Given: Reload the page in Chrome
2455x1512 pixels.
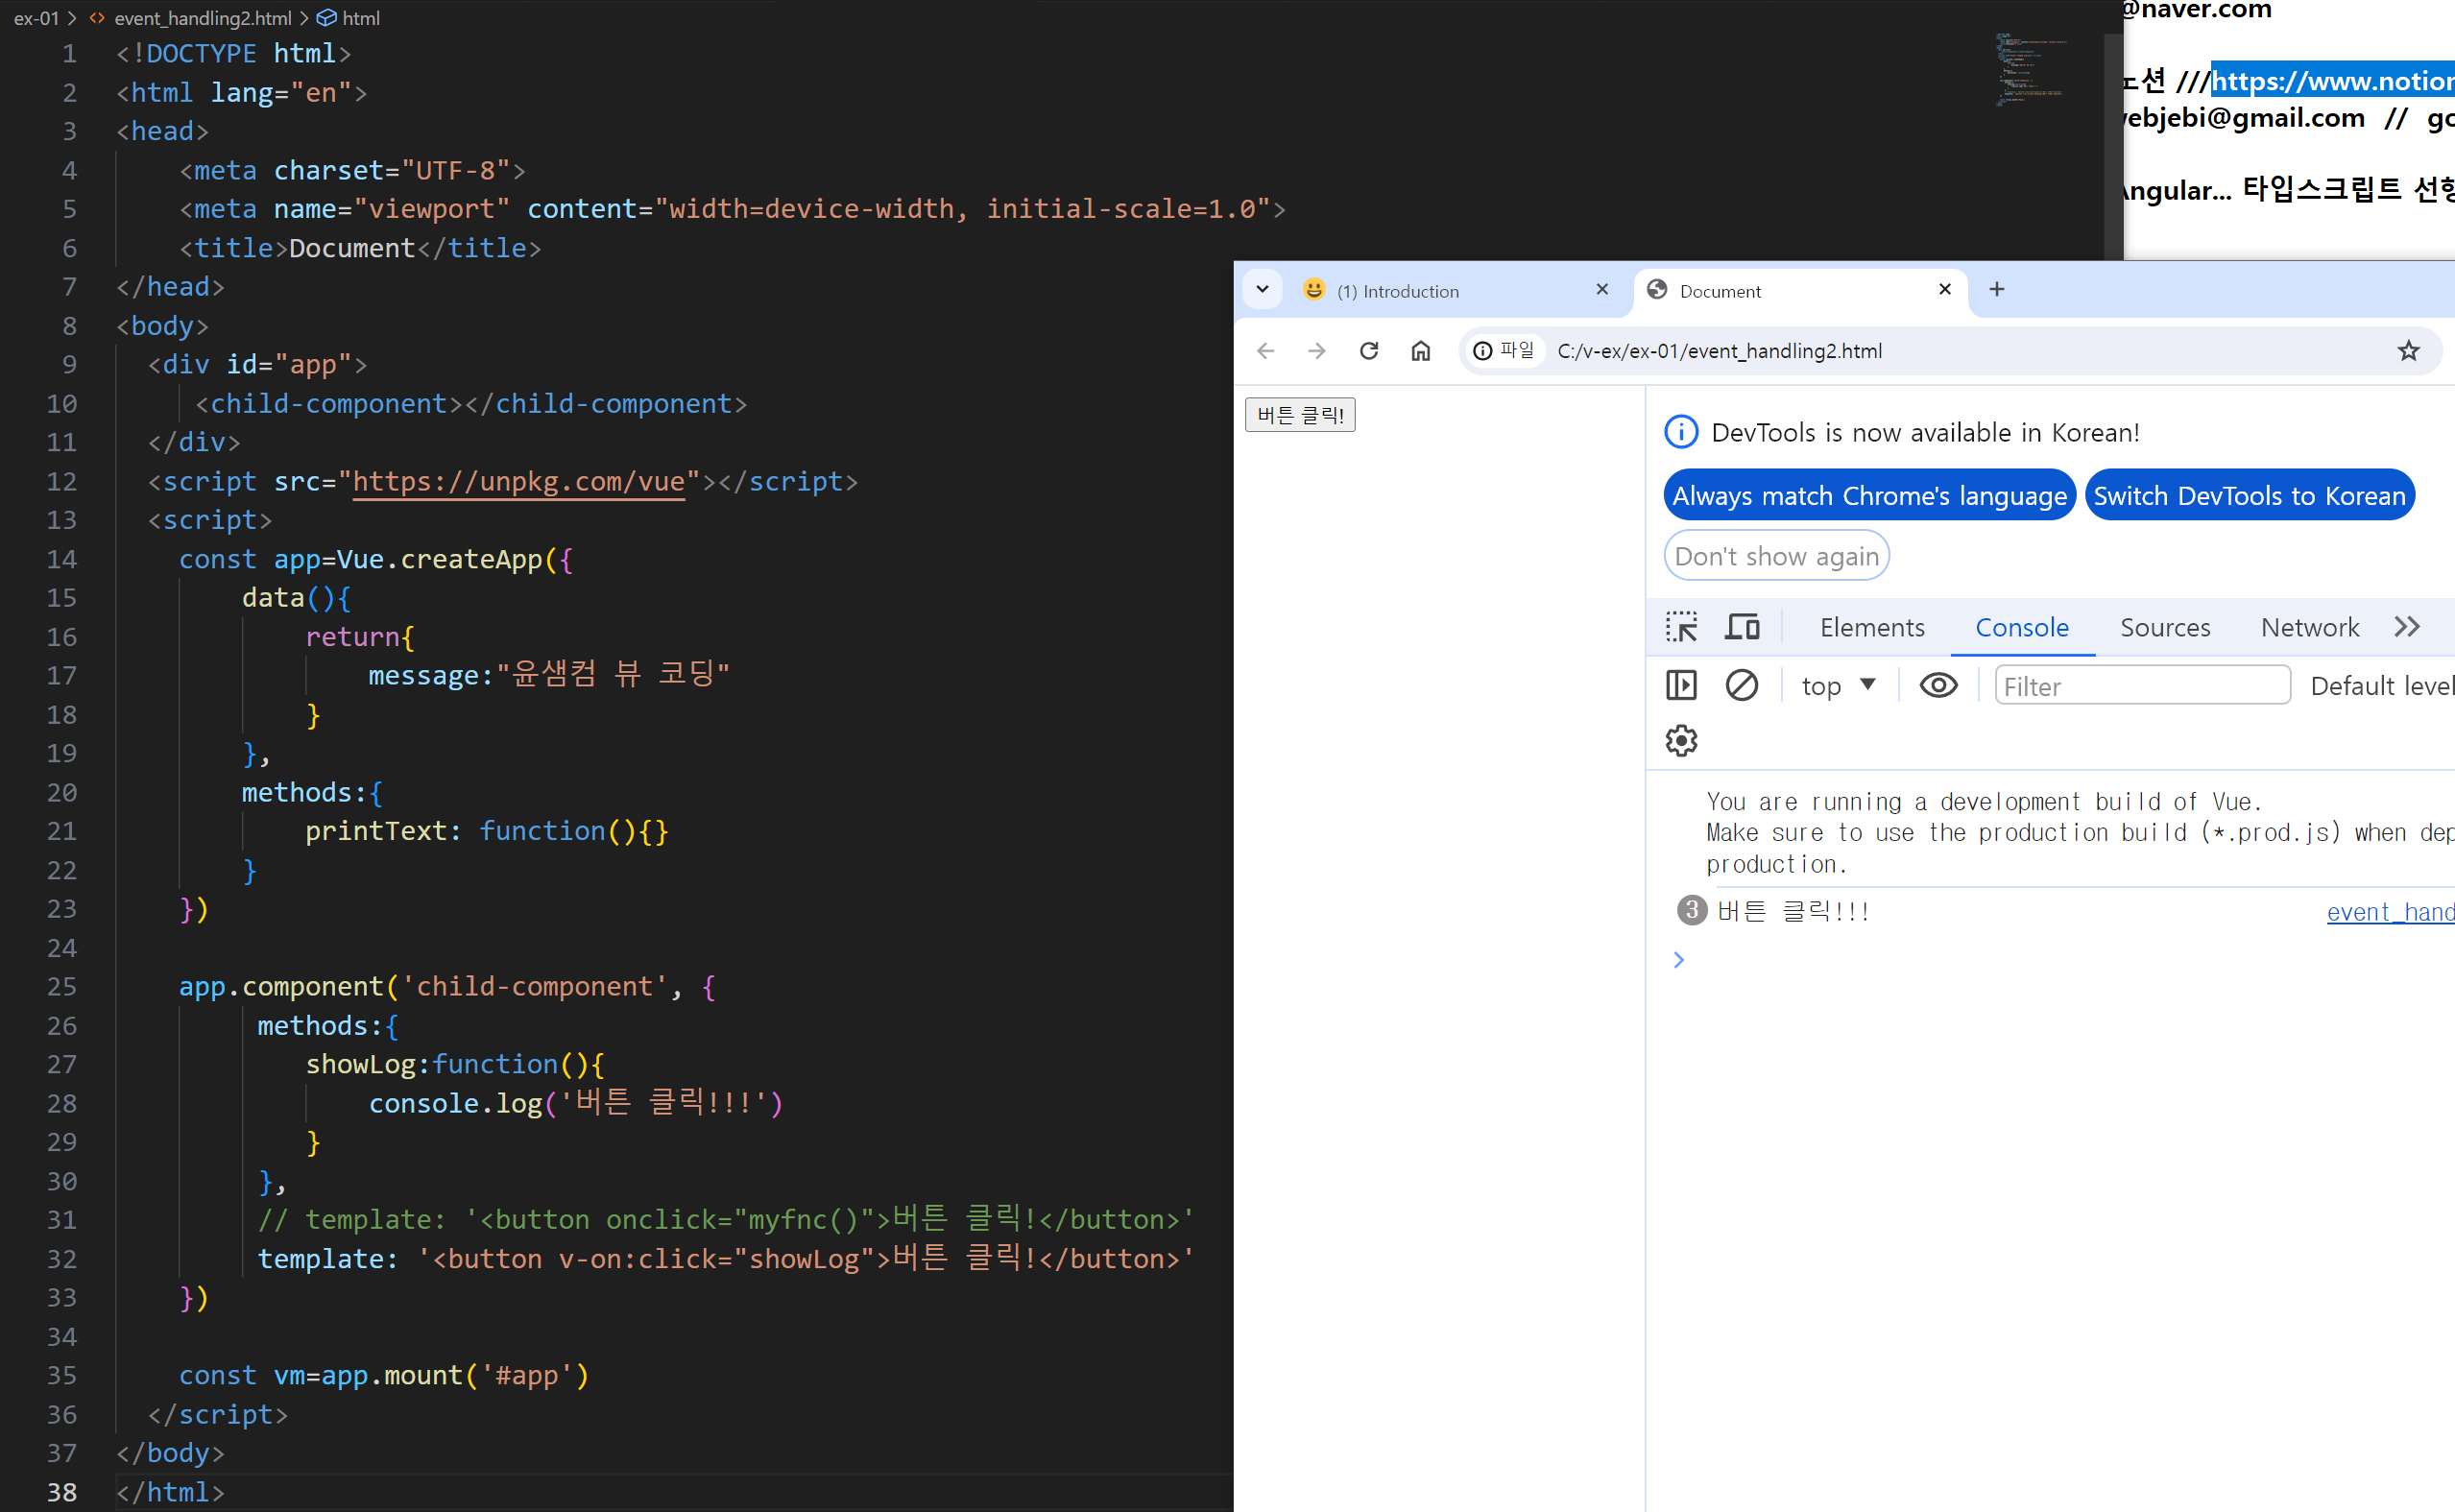Looking at the screenshot, I should [x=1369, y=351].
